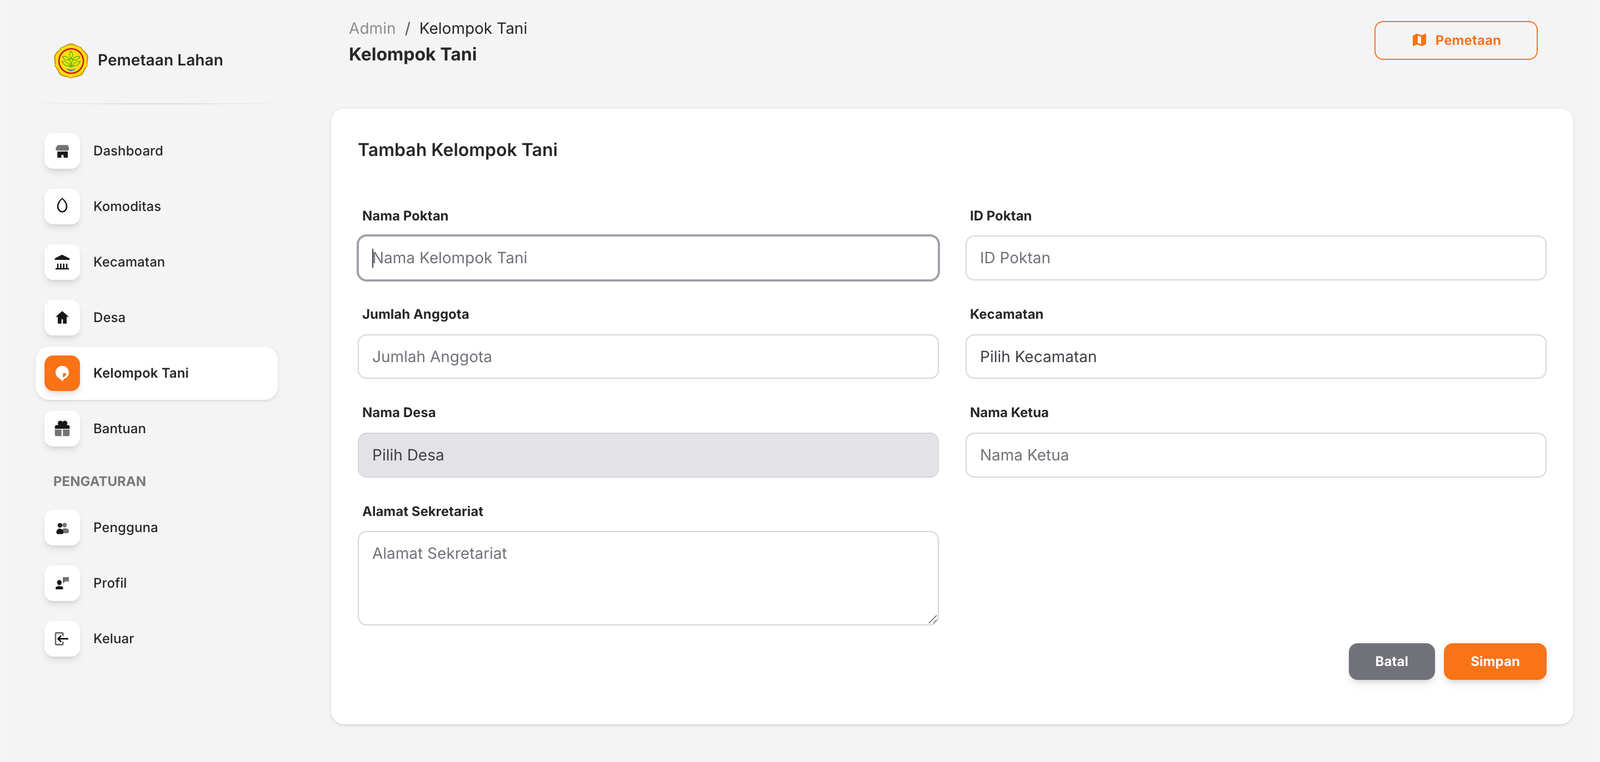Click the Tambah Kelompok Tani heading

[x=458, y=150]
